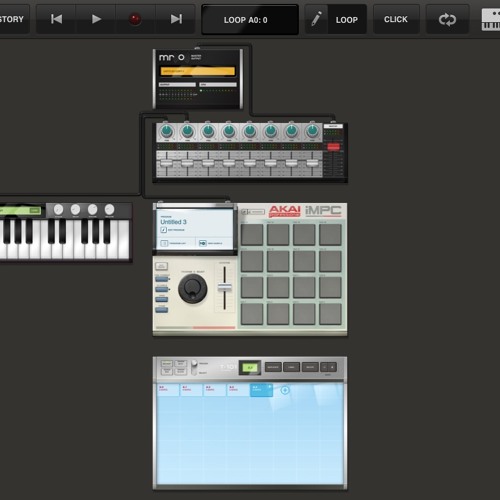
Task: Select the pencil edit tool
Action: (x=316, y=19)
